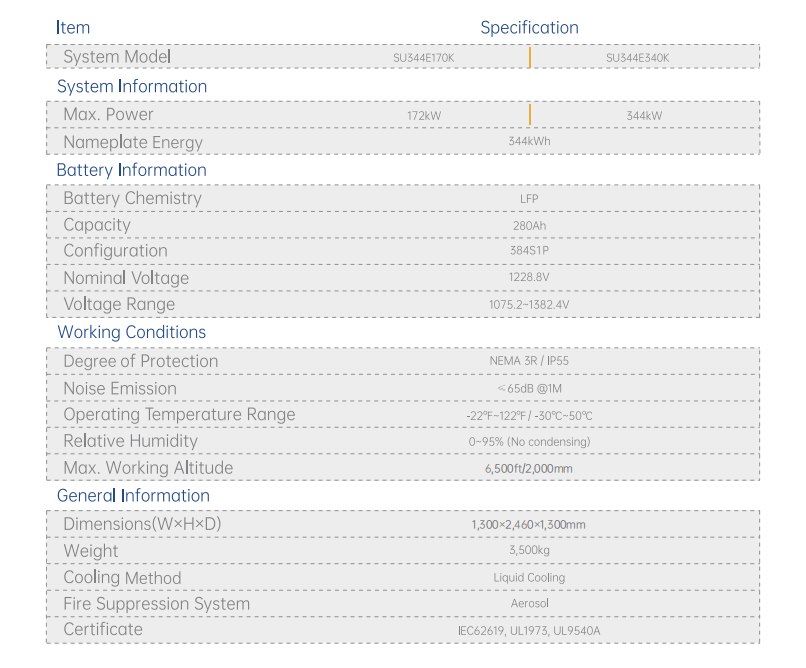Click the Battery Information heading

[x=132, y=170]
